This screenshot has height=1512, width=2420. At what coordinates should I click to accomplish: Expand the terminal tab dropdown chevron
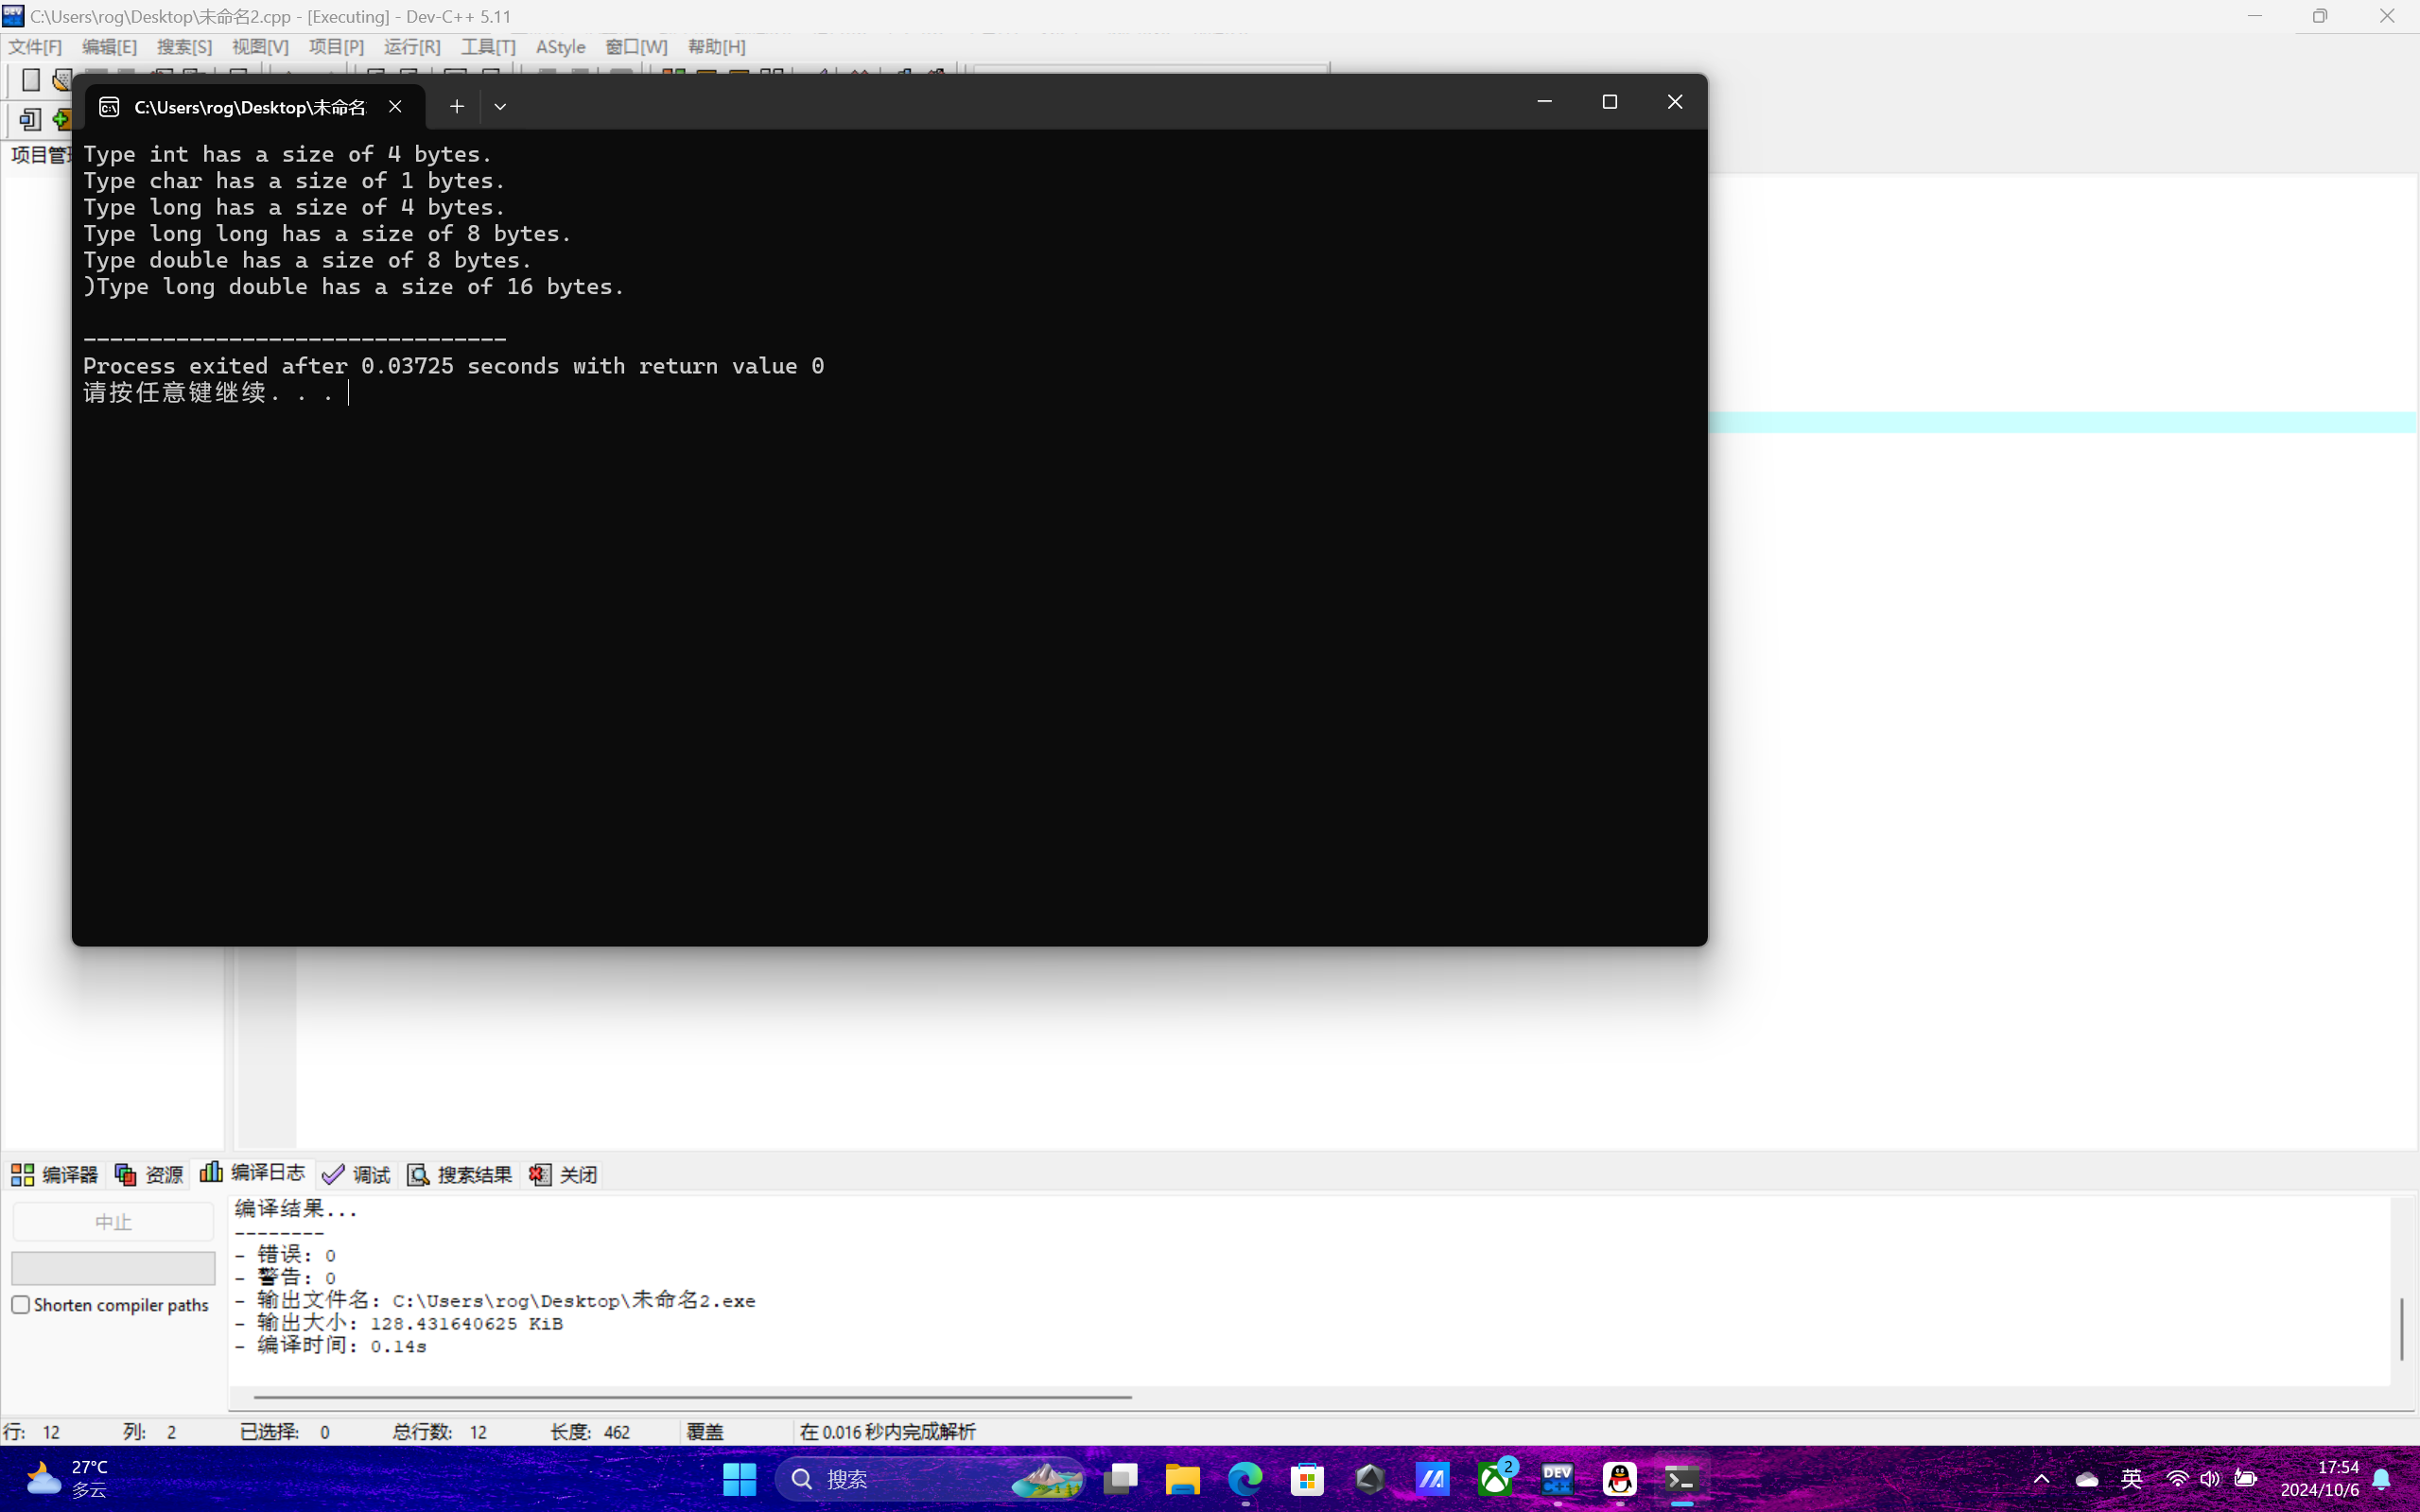pyautogui.click(x=500, y=106)
